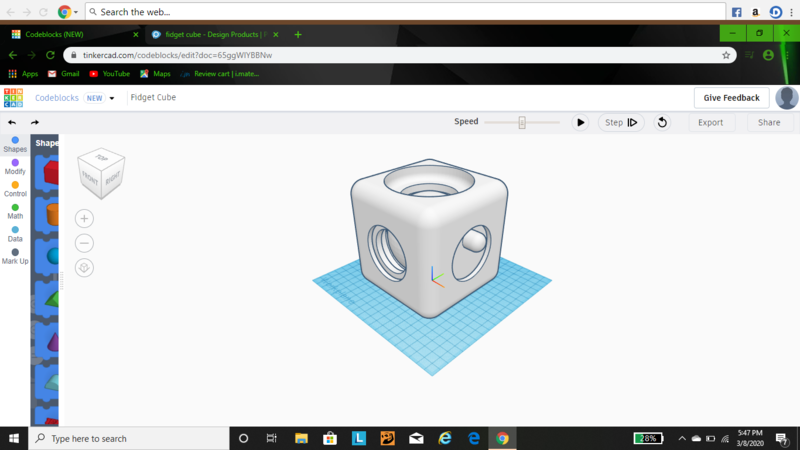Open the Codeblocks dropdown arrow
Image resolution: width=800 pixels, height=450 pixels.
112,98
